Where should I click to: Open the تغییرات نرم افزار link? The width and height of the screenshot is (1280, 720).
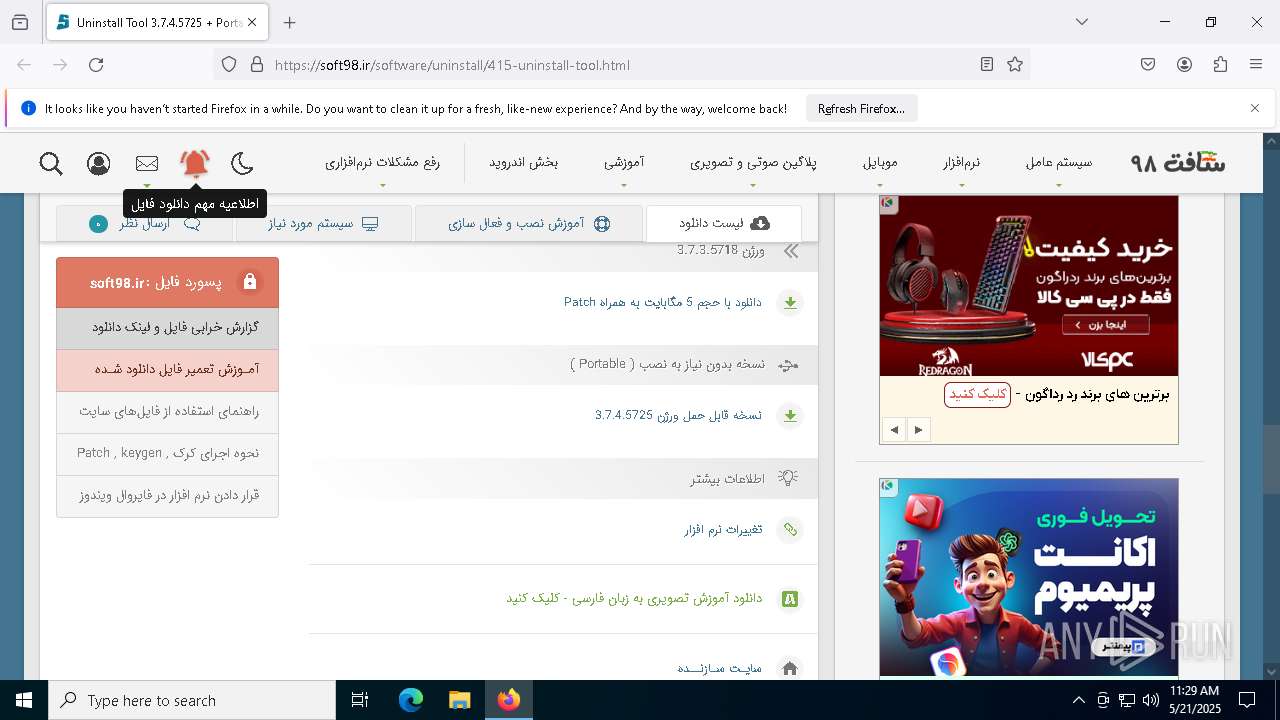pyautogui.click(x=723, y=529)
